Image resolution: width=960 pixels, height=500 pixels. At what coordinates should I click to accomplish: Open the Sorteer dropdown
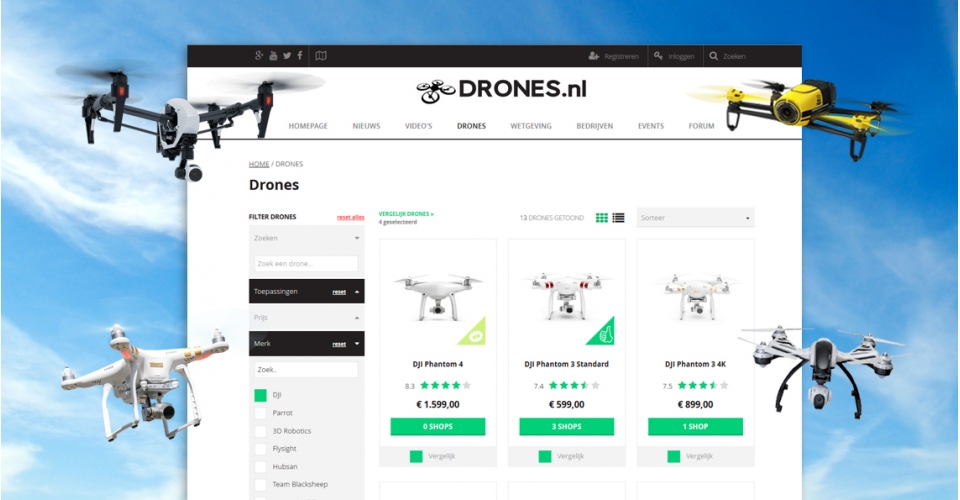pos(695,218)
